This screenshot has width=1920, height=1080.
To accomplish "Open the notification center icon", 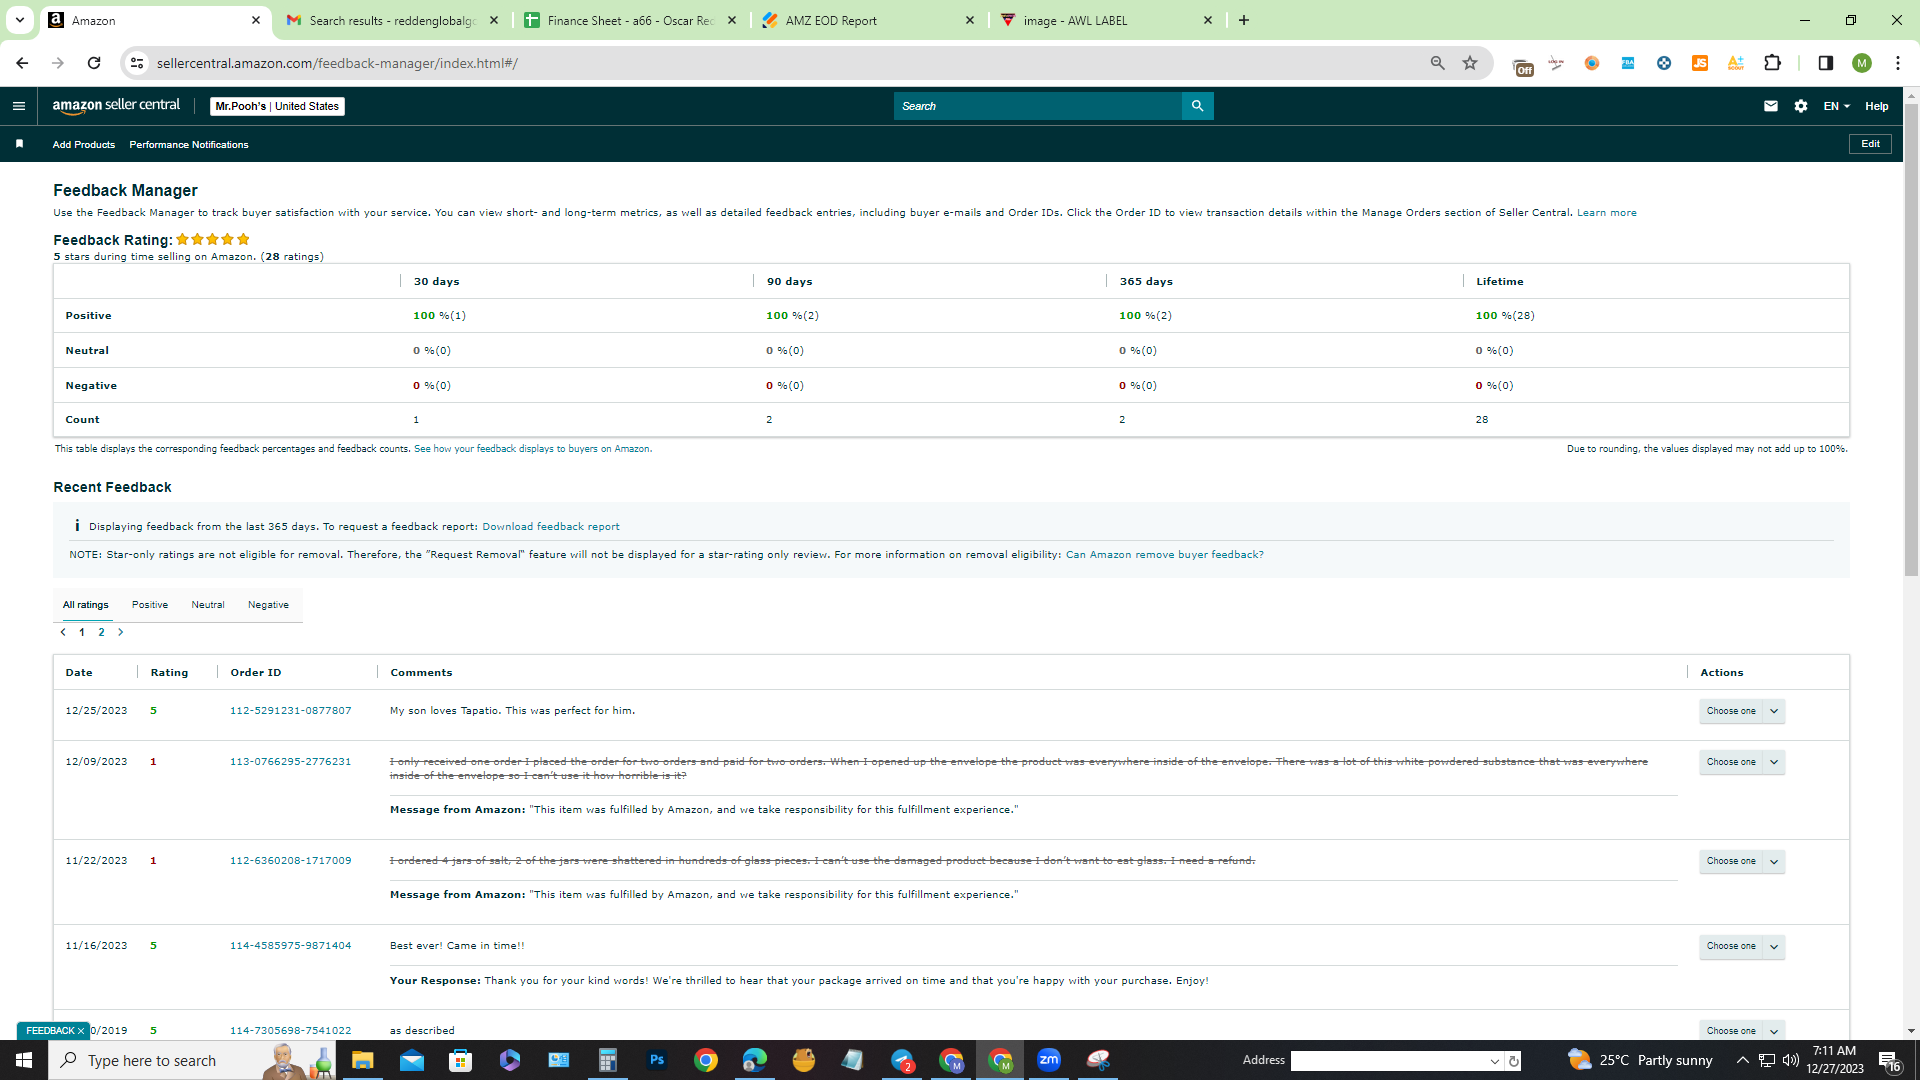I will tap(1889, 1060).
